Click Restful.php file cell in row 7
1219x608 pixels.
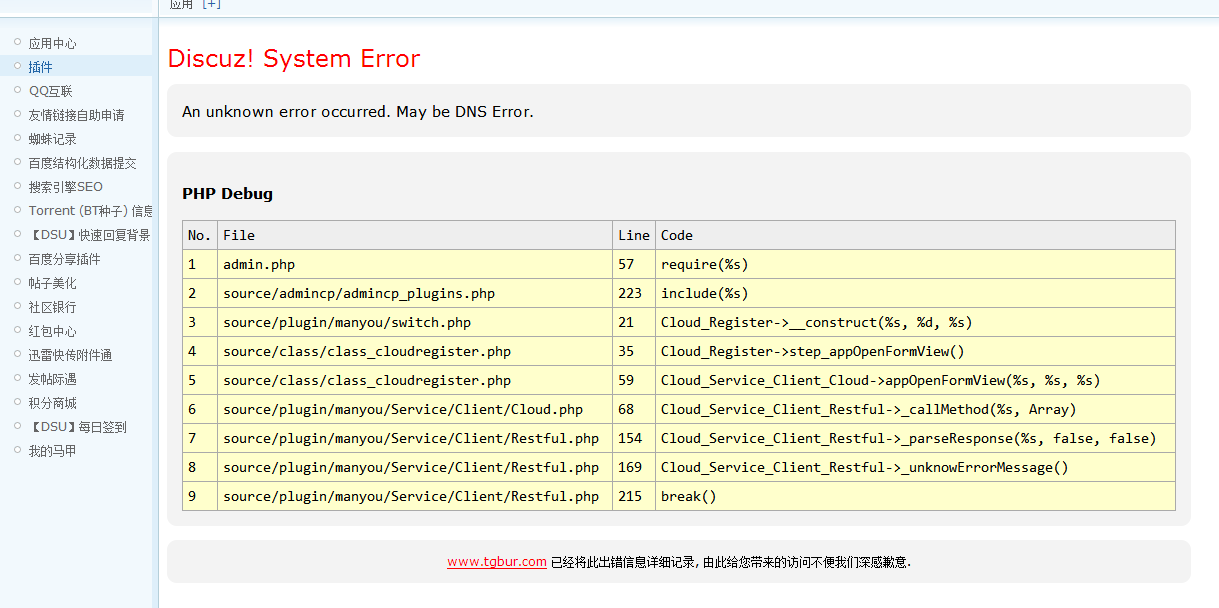coord(415,438)
